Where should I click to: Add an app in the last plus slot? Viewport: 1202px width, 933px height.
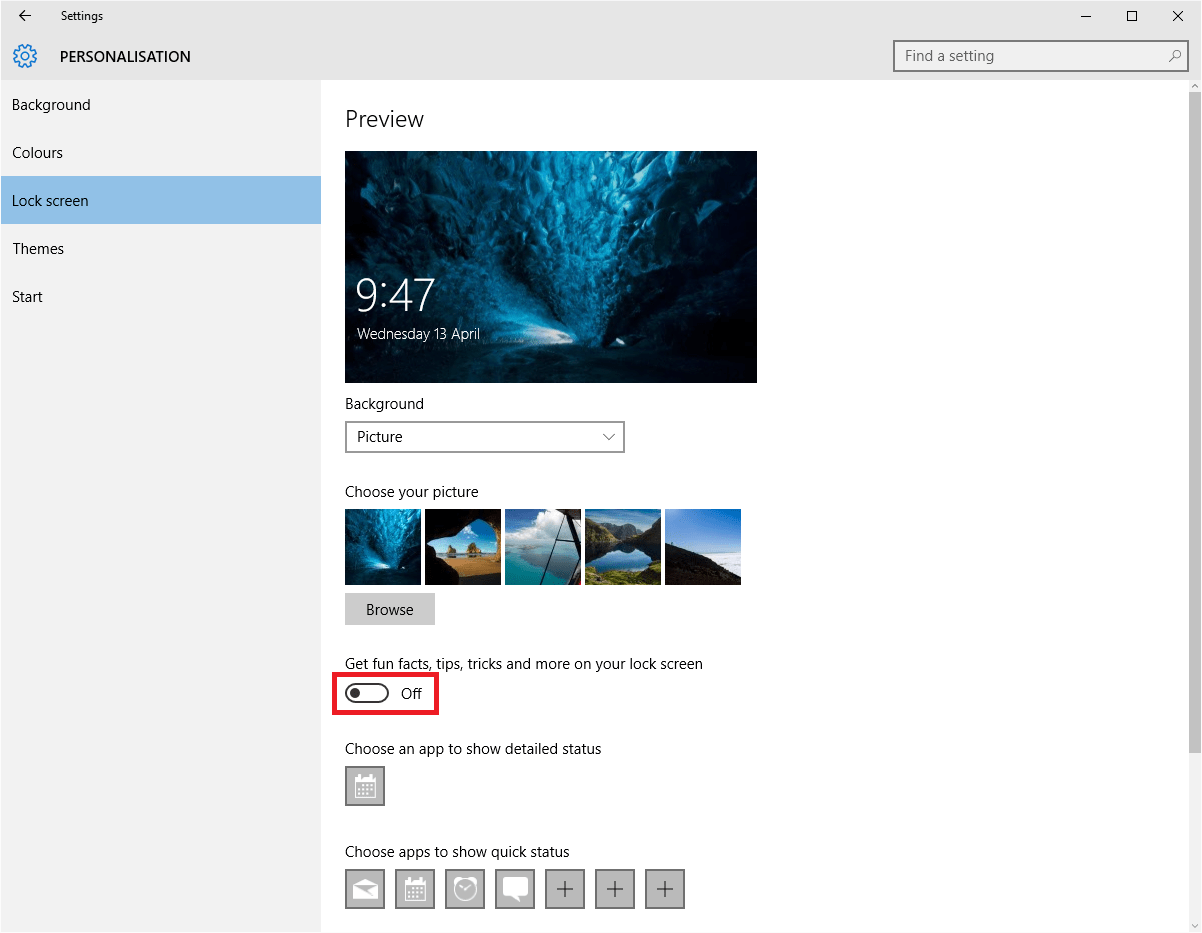665,888
